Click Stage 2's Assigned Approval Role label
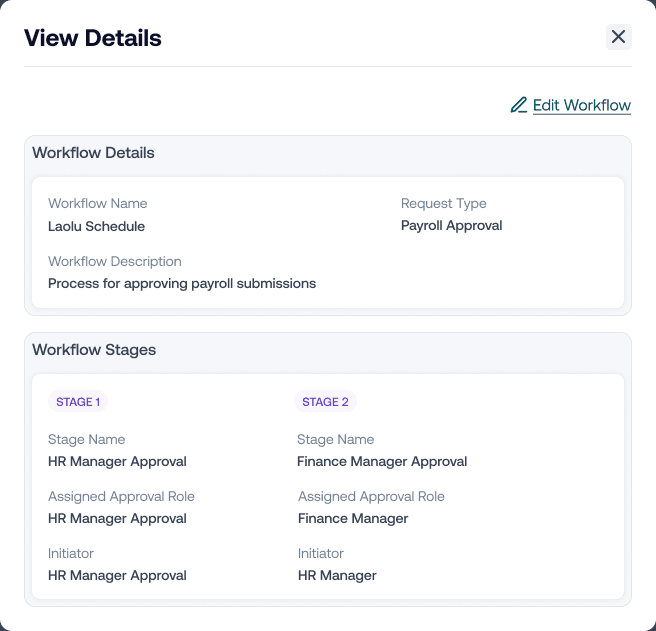 click(x=371, y=496)
